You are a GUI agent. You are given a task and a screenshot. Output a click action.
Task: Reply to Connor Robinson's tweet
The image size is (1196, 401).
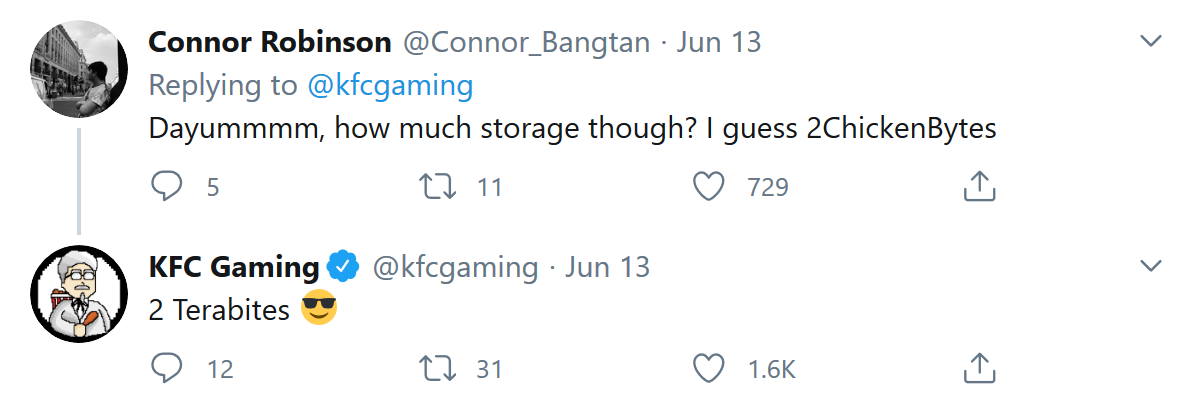point(166,186)
